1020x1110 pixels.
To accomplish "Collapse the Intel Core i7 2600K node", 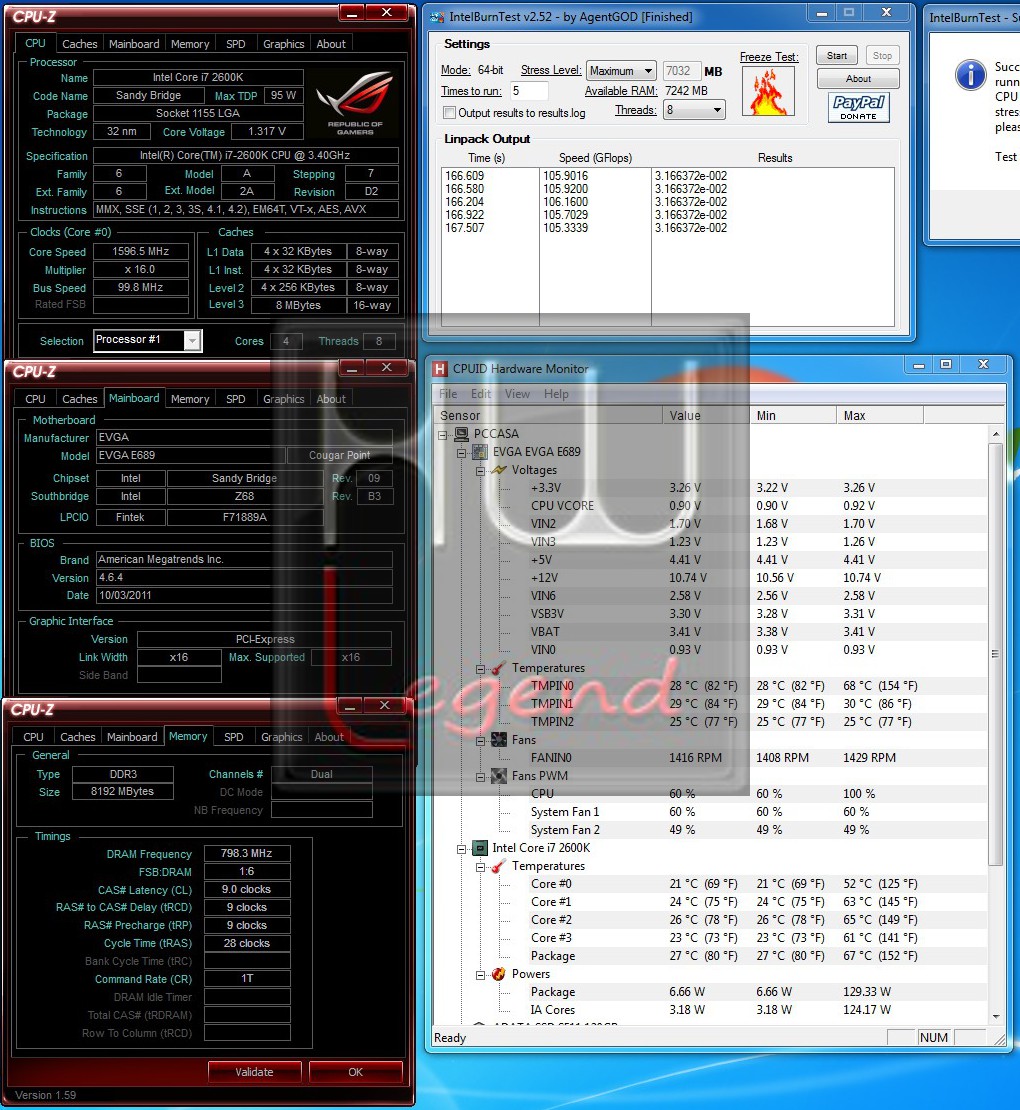I will coord(462,849).
